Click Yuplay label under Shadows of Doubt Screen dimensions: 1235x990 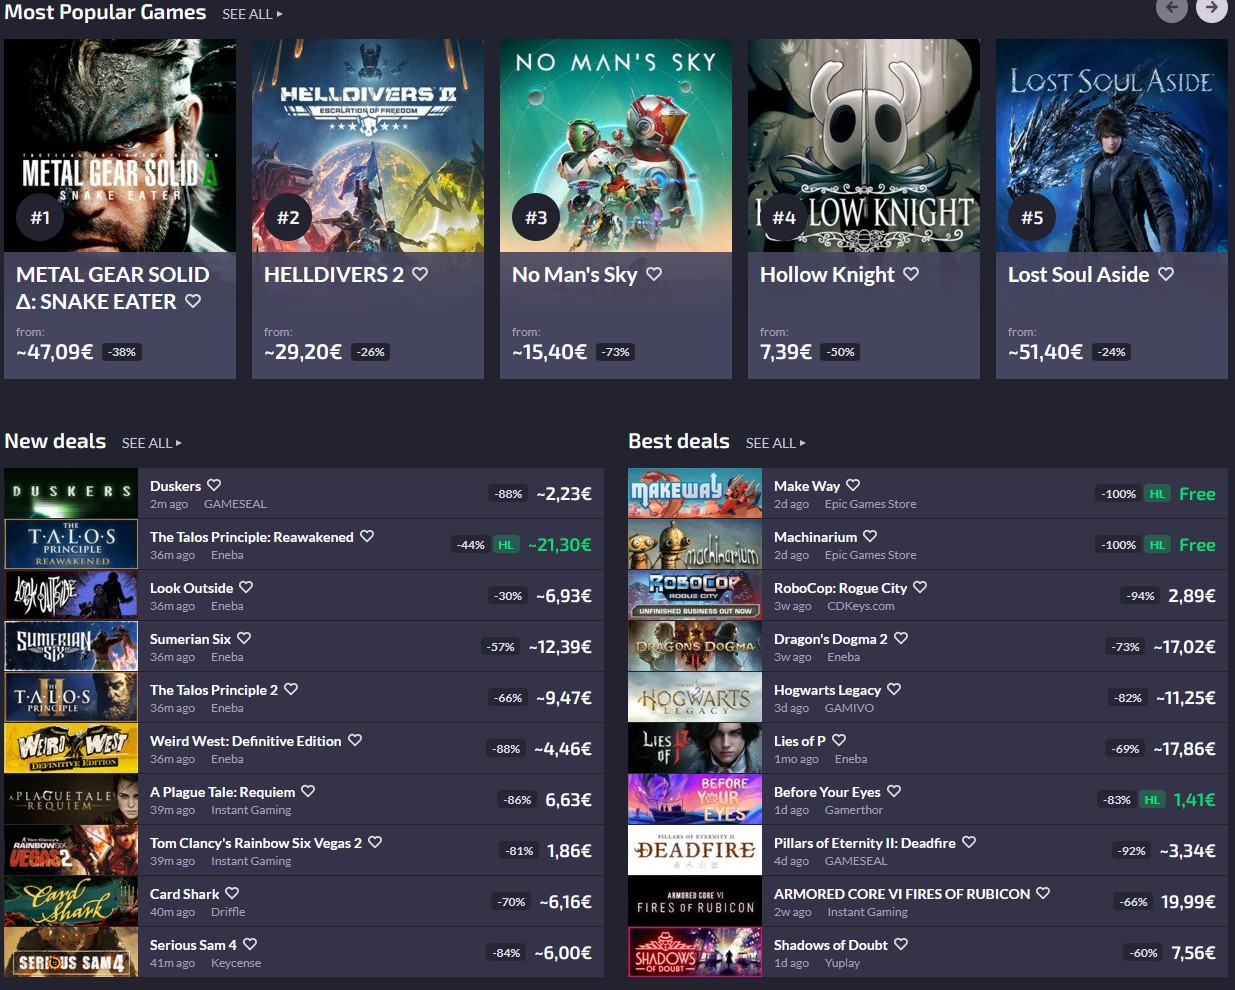pos(842,963)
